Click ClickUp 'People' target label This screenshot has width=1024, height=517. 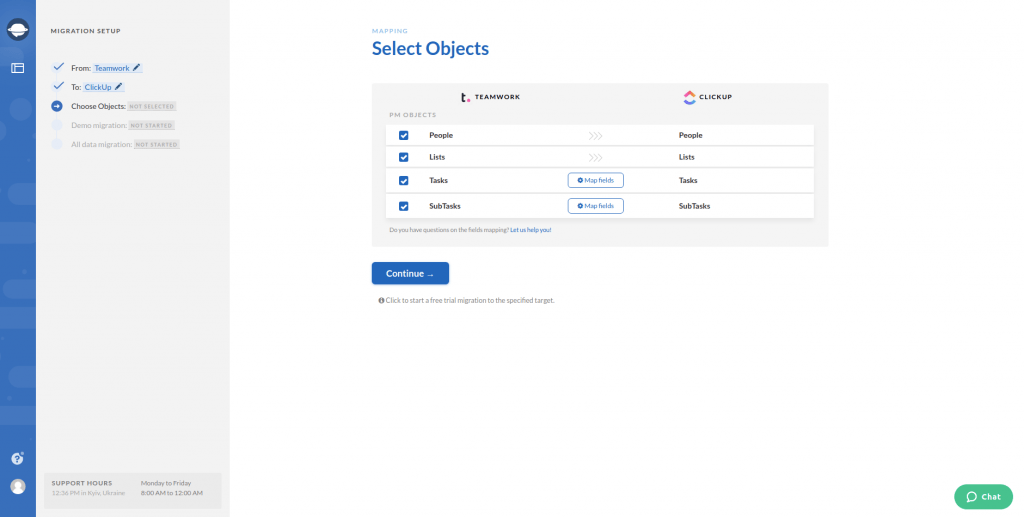coord(690,135)
